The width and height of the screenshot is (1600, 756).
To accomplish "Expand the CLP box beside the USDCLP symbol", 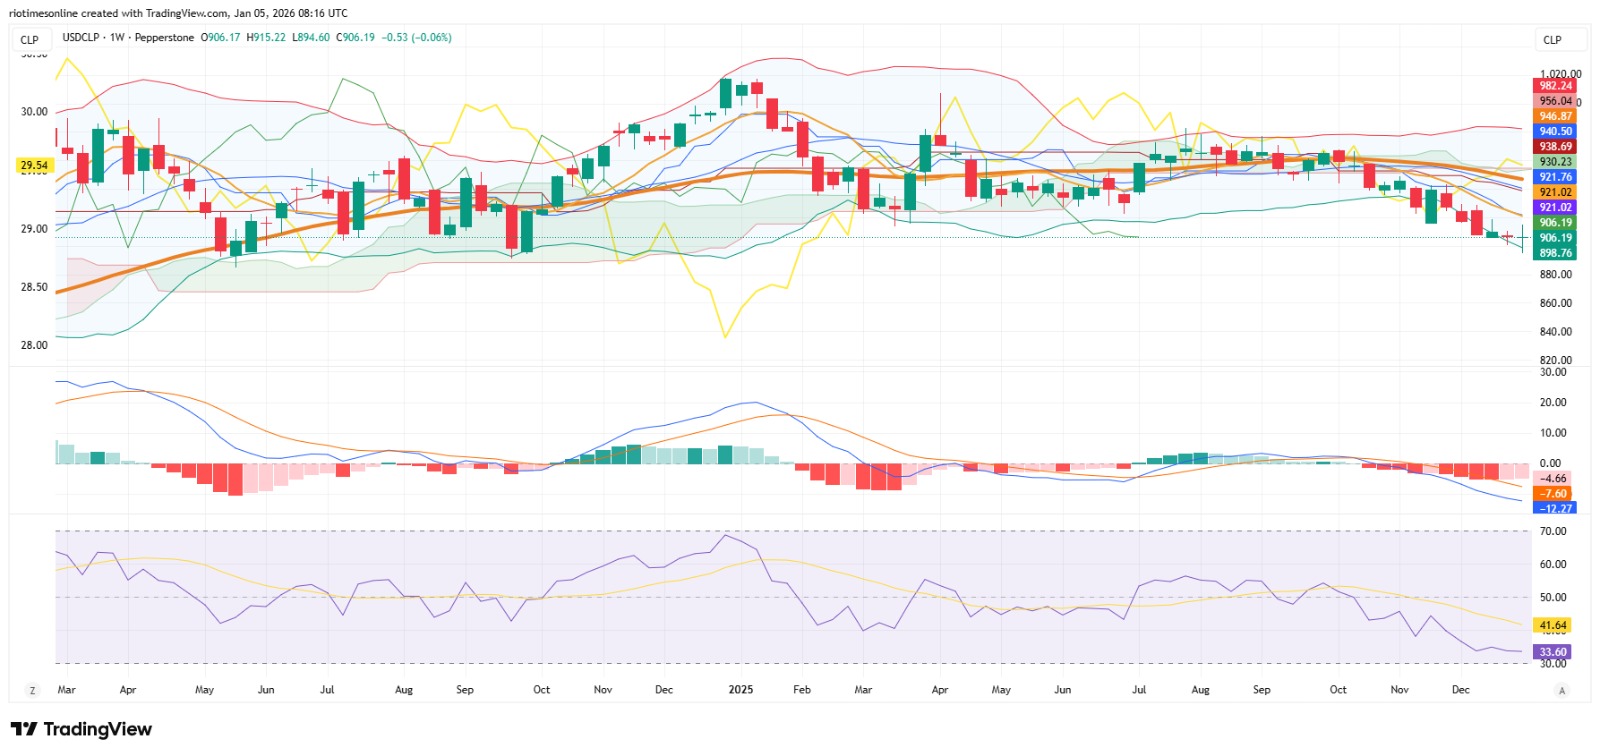I will pyautogui.click(x=30, y=40).
